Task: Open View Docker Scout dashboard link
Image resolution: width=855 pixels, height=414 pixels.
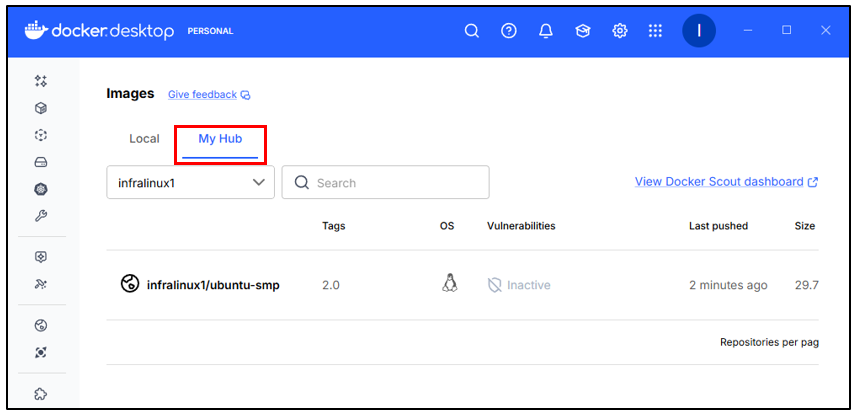Action: [x=726, y=182]
